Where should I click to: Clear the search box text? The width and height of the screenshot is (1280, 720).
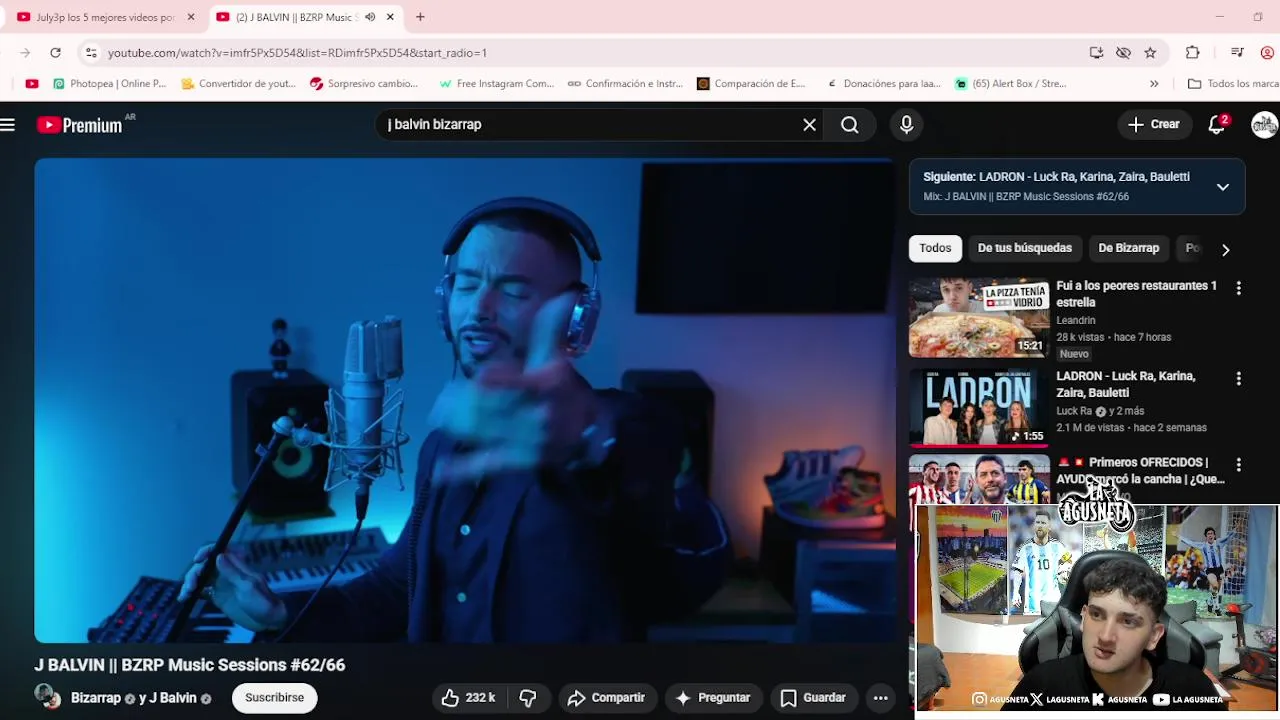pos(809,125)
